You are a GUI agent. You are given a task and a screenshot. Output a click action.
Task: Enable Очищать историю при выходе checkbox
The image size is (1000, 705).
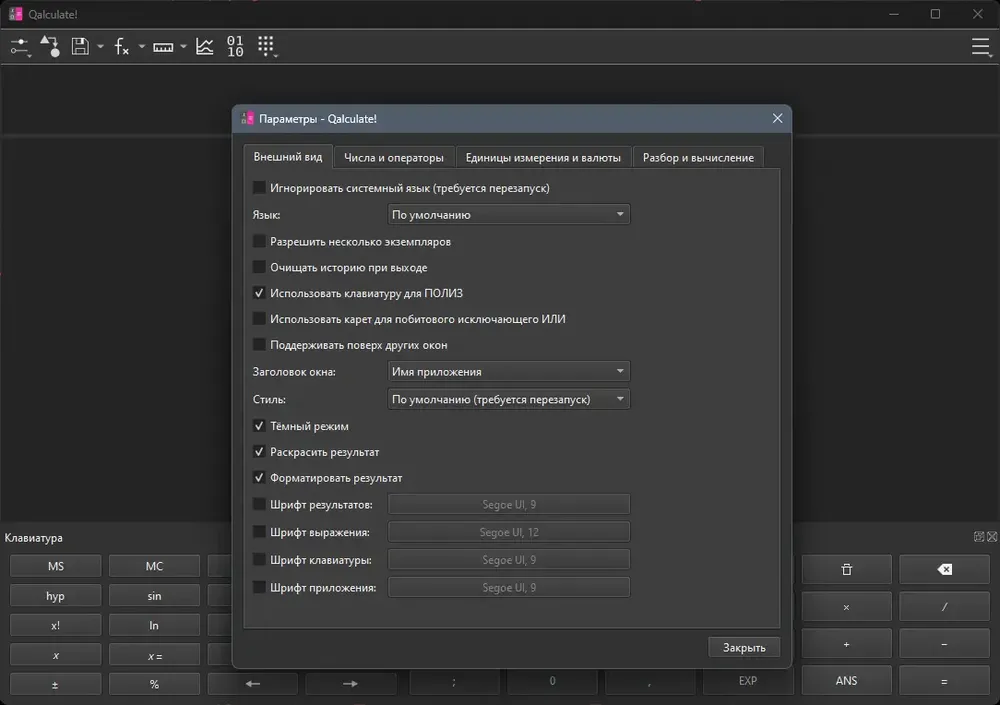tap(259, 267)
